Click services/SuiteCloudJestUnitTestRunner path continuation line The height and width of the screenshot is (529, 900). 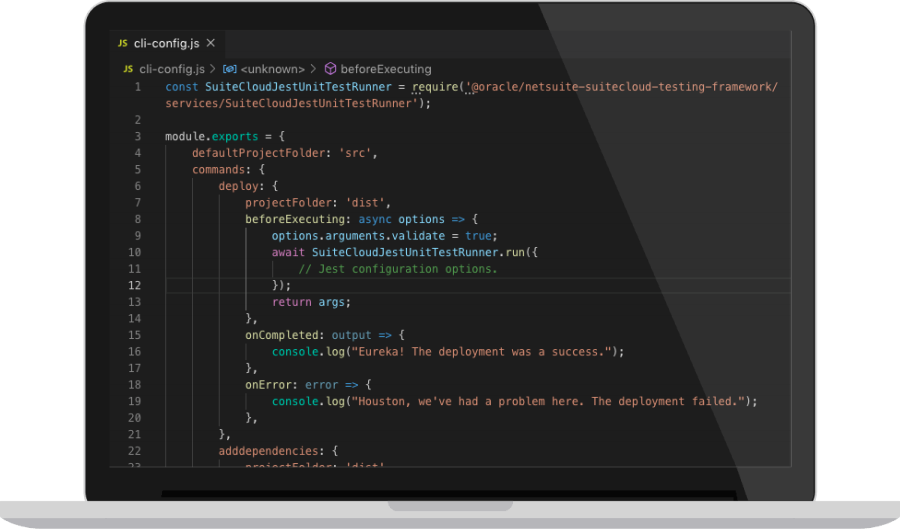click(x=292, y=104)
